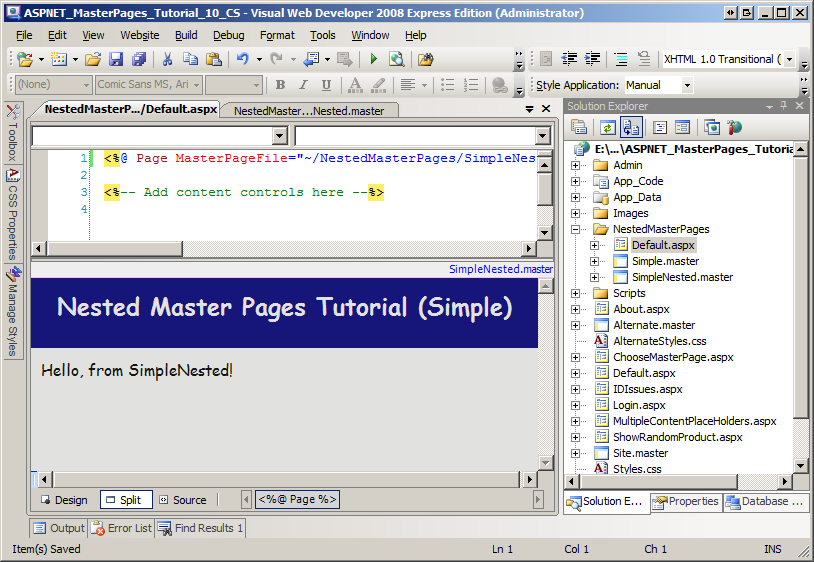Open the Website menu
The height and width of the screenshot is (562, 814).
pos(139,35)
